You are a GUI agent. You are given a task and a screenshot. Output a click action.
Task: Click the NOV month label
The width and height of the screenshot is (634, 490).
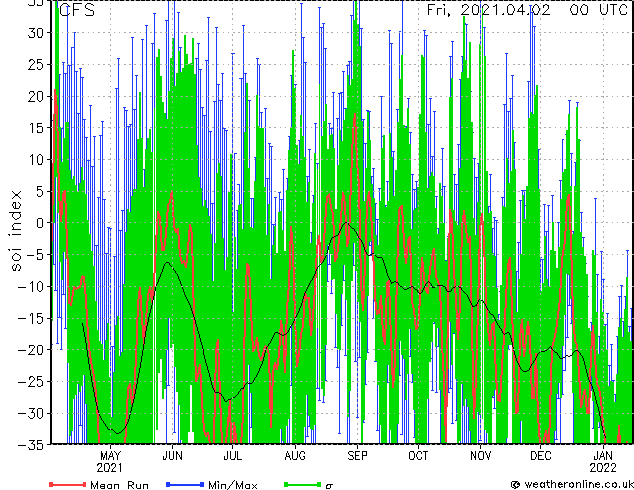[480, 456]
